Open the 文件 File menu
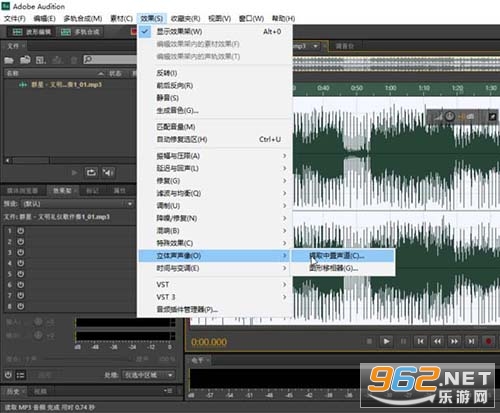Screen dimensions: 500x413 point(15,18)
